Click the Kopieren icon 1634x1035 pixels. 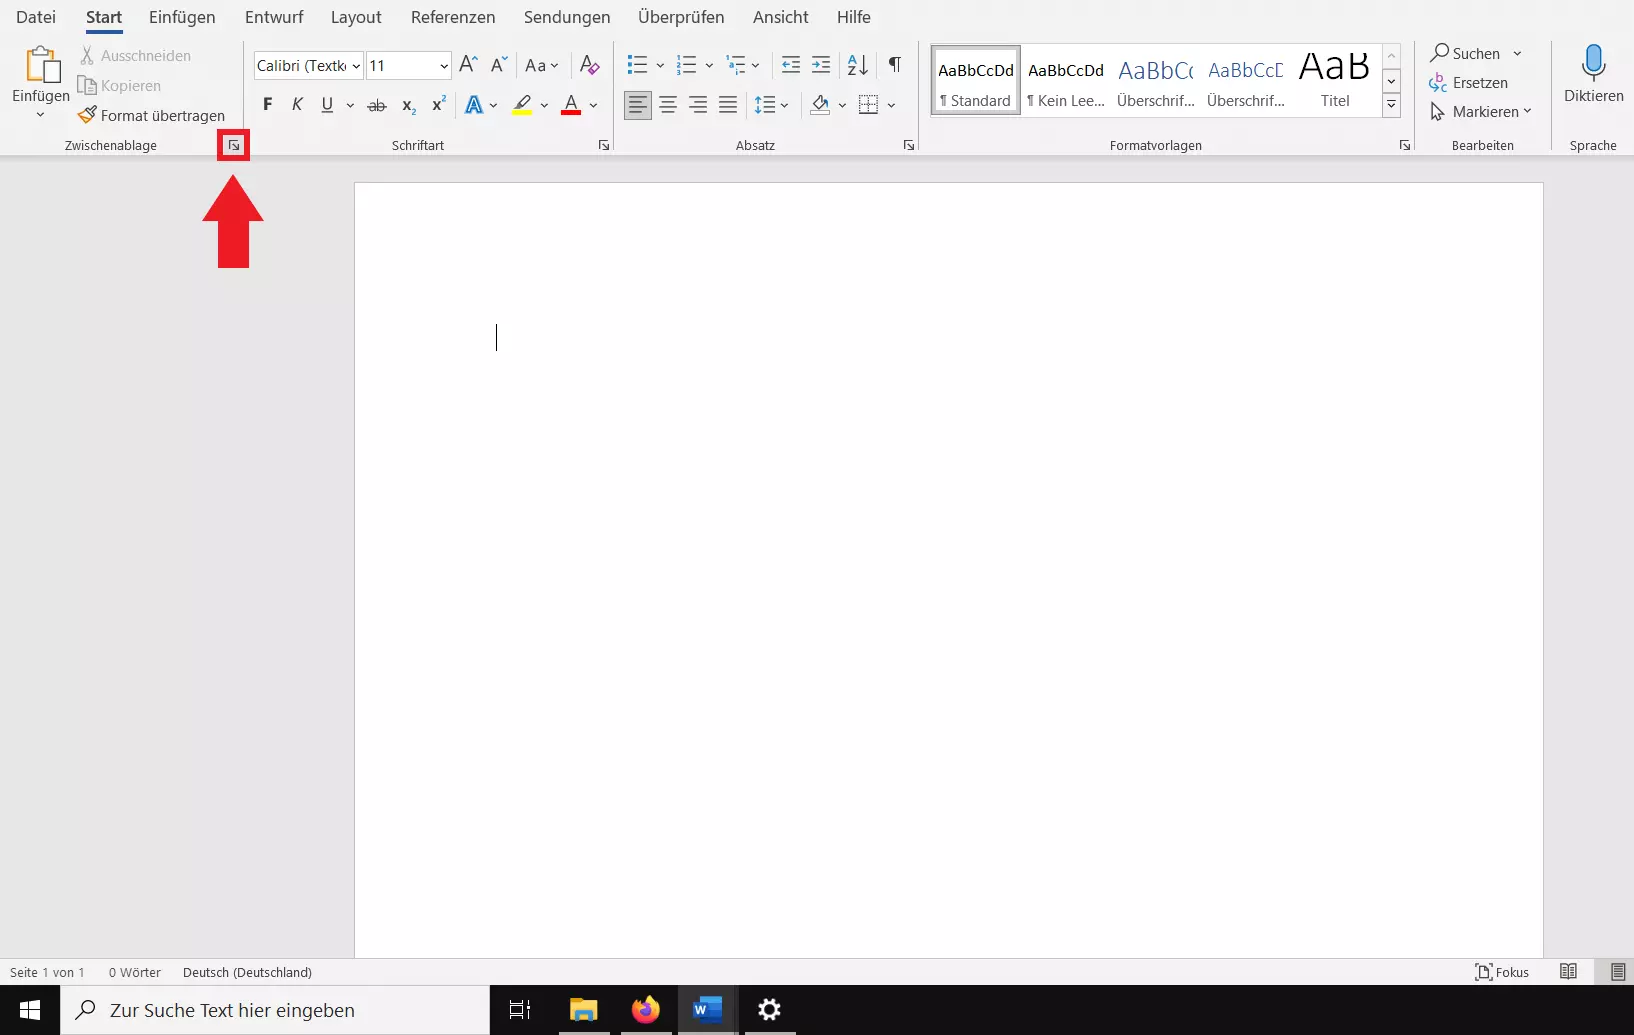(87, 85)
